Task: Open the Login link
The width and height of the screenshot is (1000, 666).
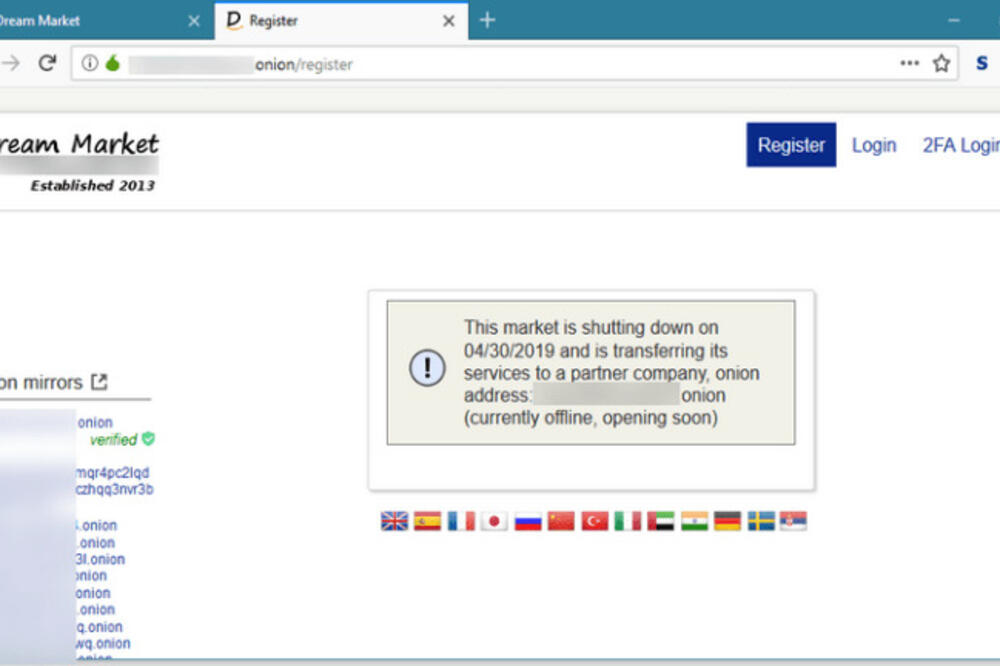Action: pos(873,145)
